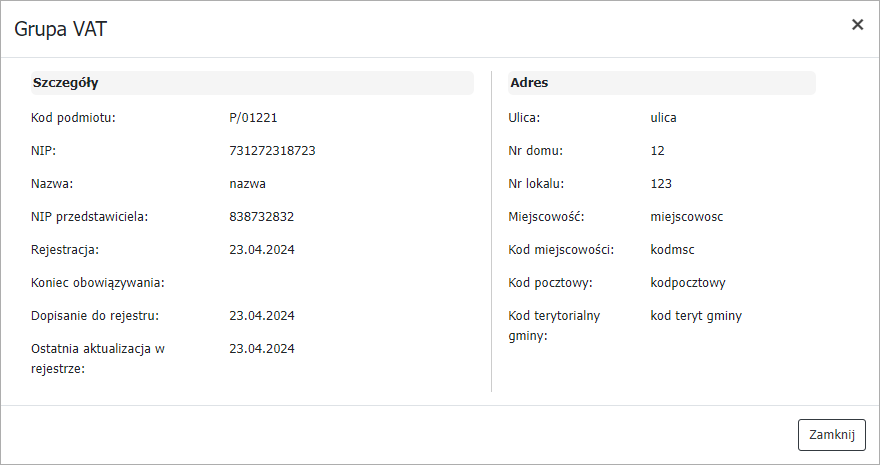Click the Nr lokalu value 123
The width and height of the screenshot is (880, 465).
click(661, 184)
